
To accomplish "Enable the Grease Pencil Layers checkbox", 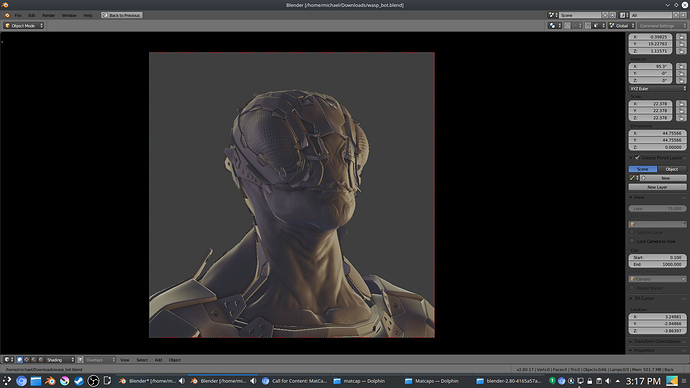I will click(637, 157).
